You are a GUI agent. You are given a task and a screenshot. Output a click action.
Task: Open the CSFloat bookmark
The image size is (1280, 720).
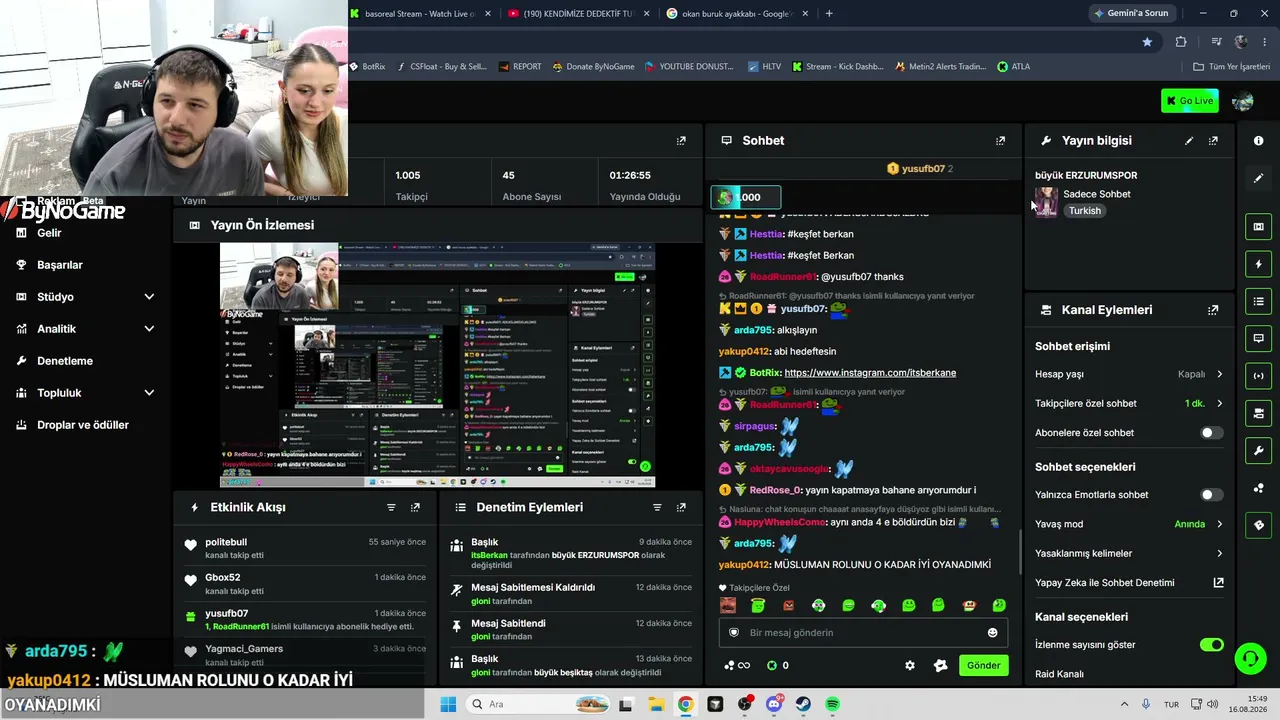click(441, 67)
